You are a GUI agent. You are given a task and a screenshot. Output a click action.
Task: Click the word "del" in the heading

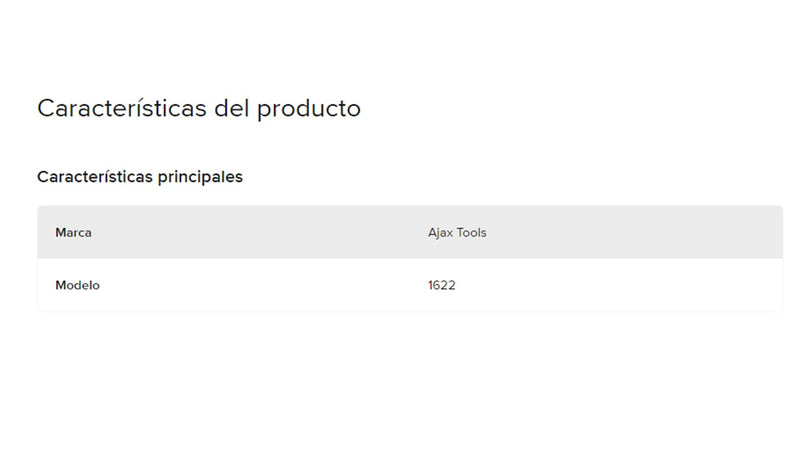(232, 108)
